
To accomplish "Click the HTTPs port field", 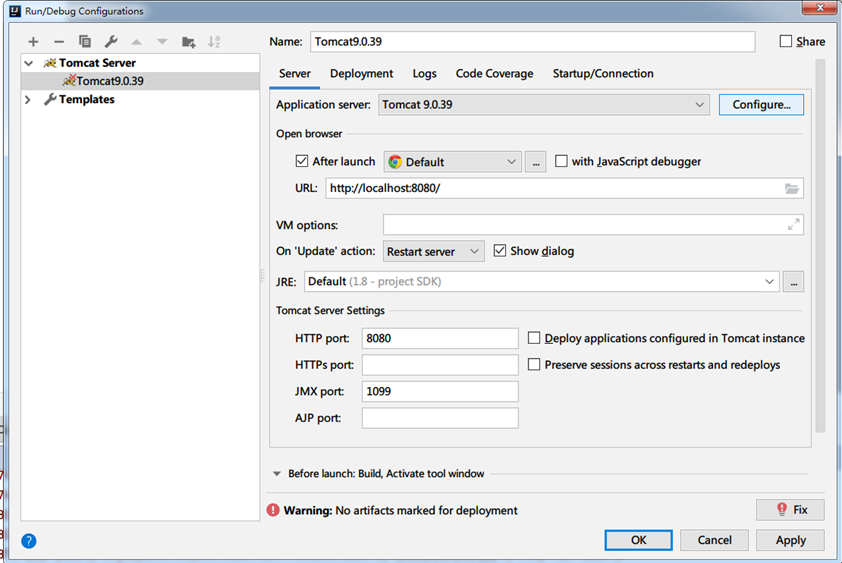I will point(440,365).
